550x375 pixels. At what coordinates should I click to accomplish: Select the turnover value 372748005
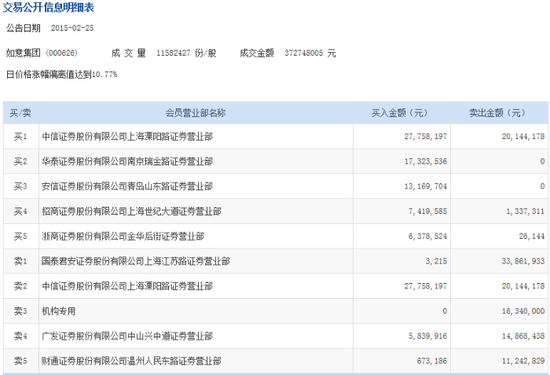(x=304, y=53)
